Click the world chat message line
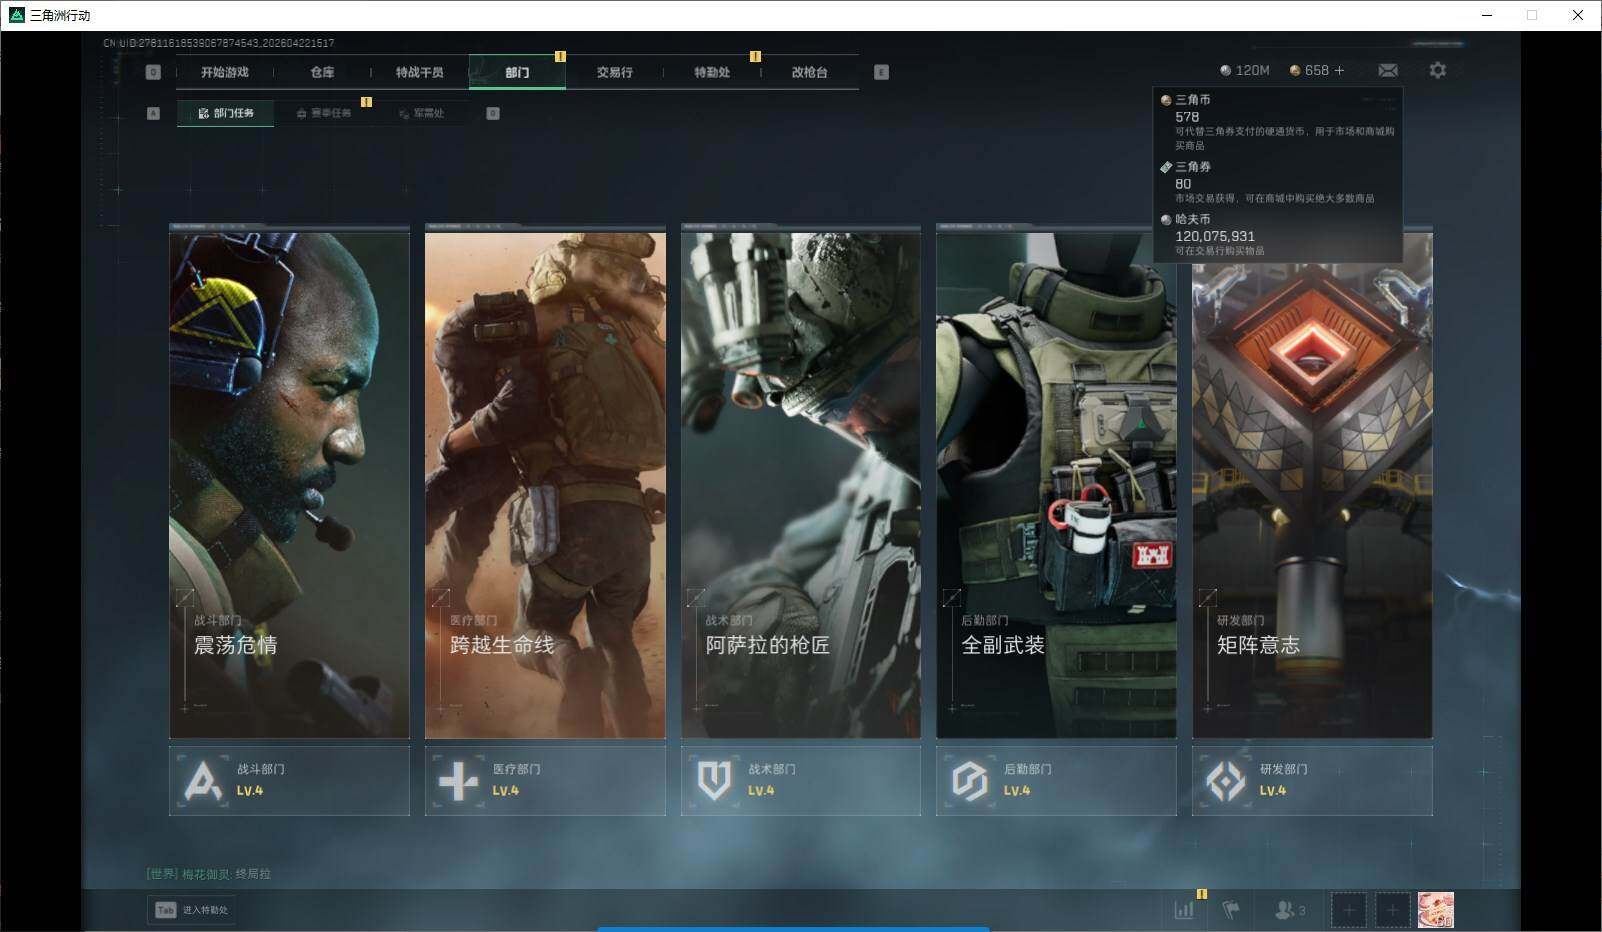 click(208, 874)
